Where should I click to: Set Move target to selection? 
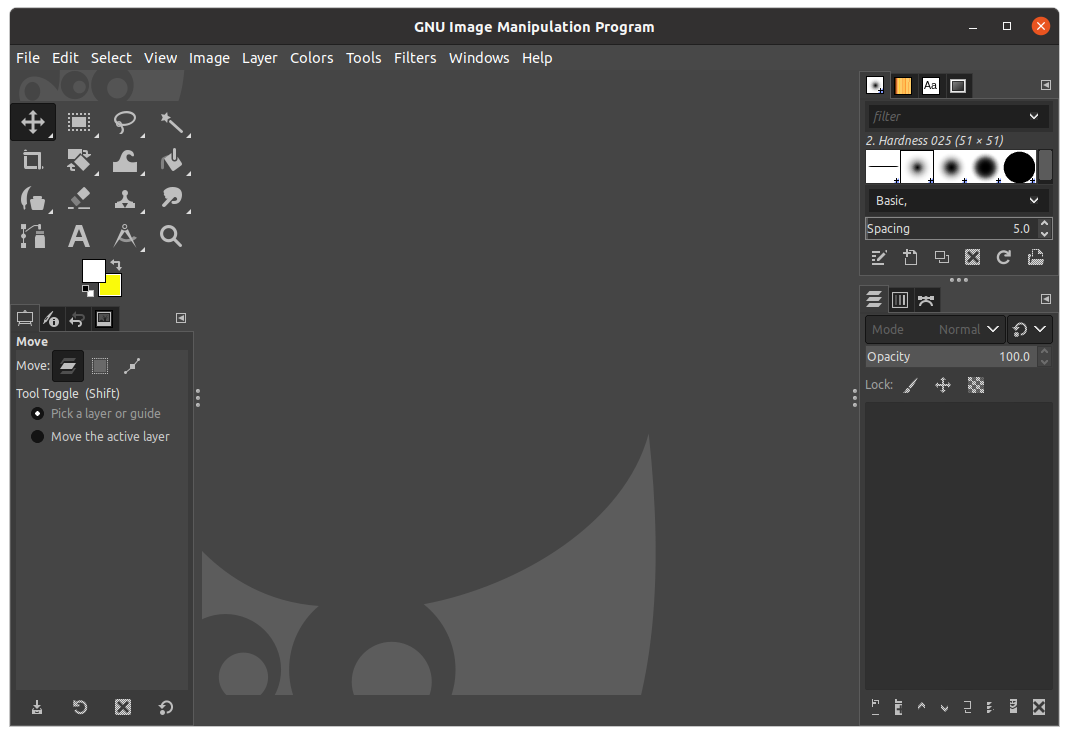(100, 366)
